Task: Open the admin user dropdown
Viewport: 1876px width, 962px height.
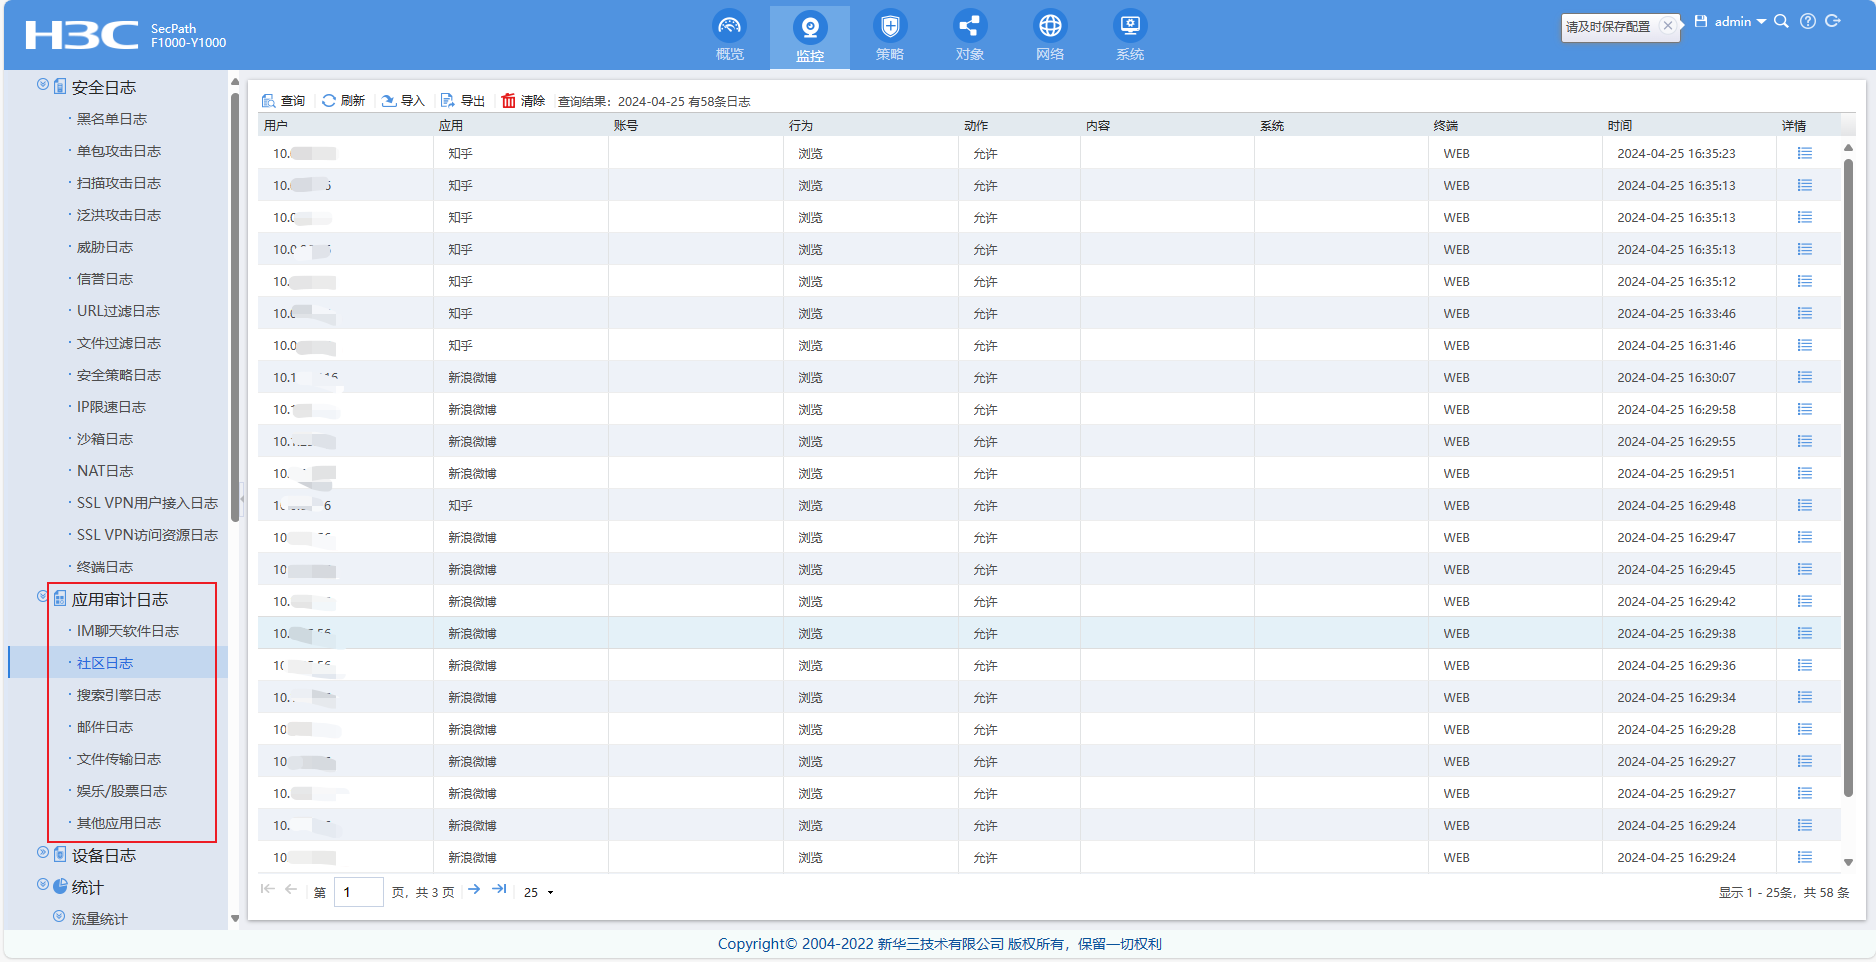Action: coord(1740,21)
